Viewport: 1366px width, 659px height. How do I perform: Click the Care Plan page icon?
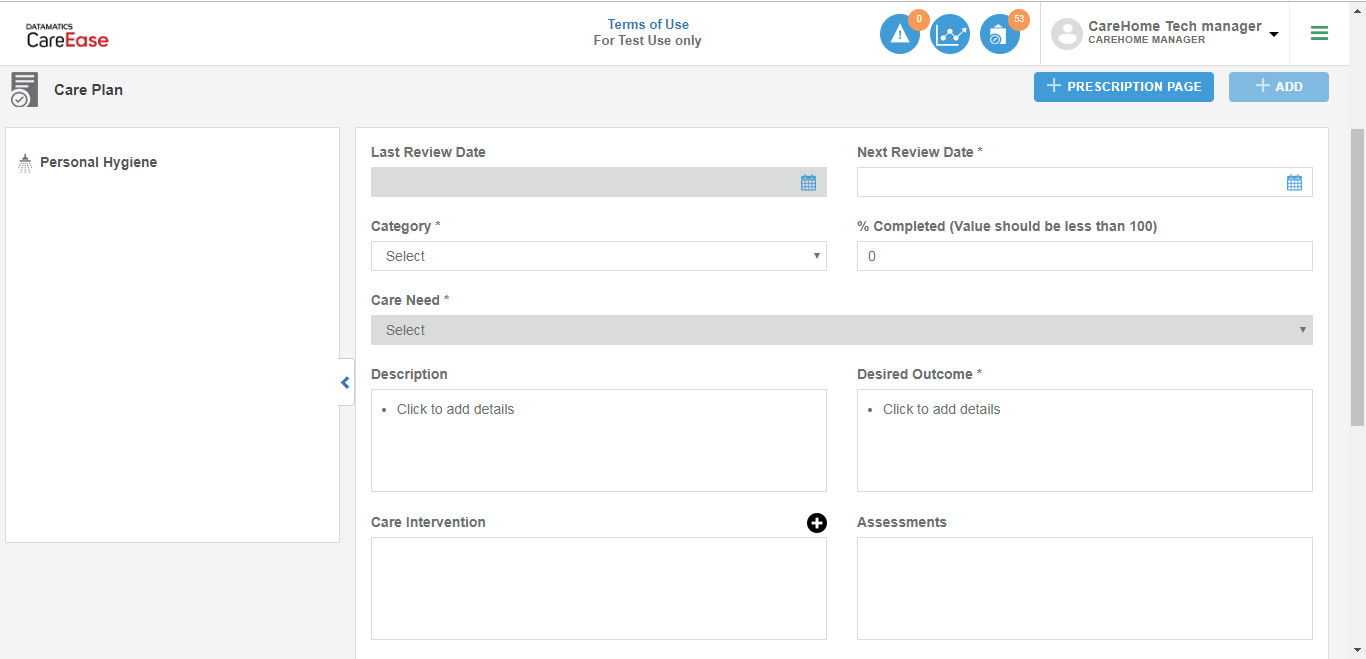click(x=23, y=89)
